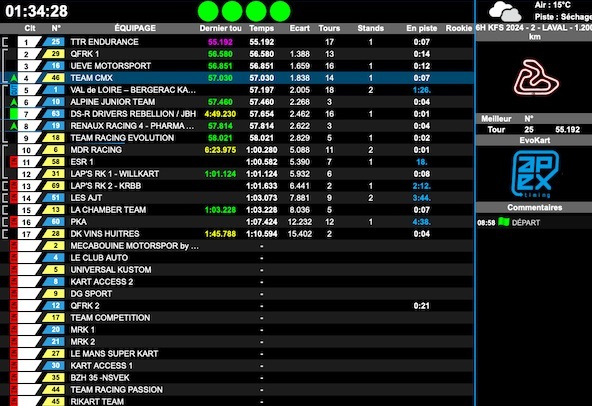Open the Apex Timing logo

[535, 174]
